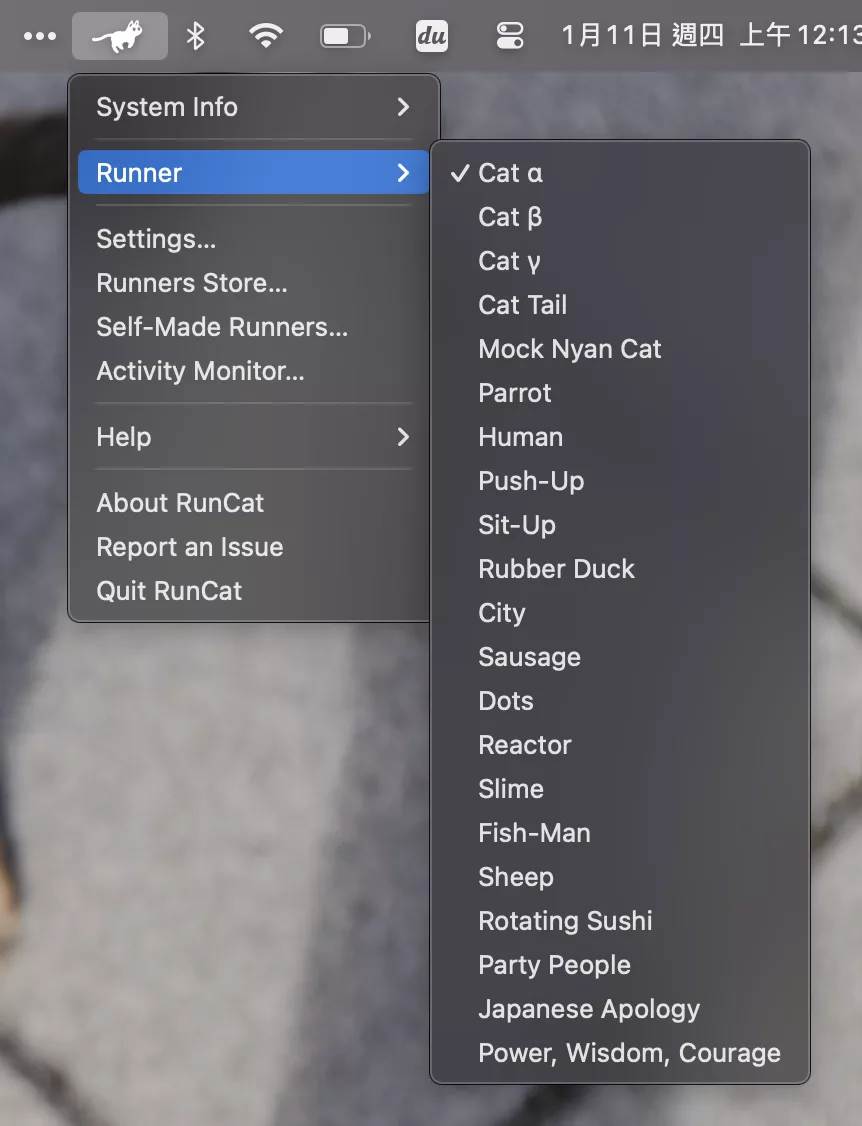The height and width of the screenshot is (1126, 862).
Task: Select the Rotating Sushi runner
Action: tap(620, 921)
